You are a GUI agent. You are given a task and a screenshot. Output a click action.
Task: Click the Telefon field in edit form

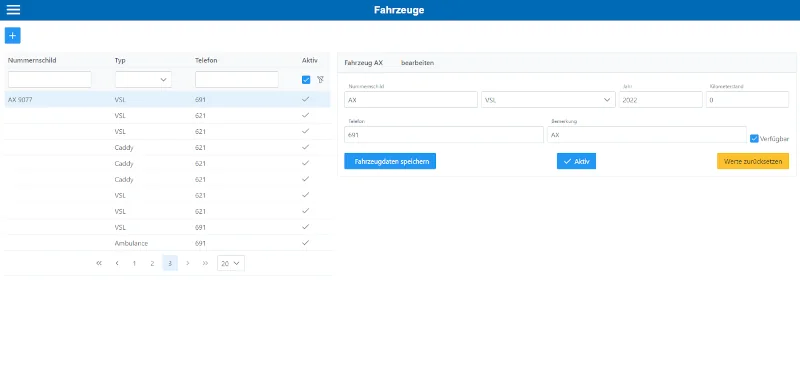(x=444, y=135)
